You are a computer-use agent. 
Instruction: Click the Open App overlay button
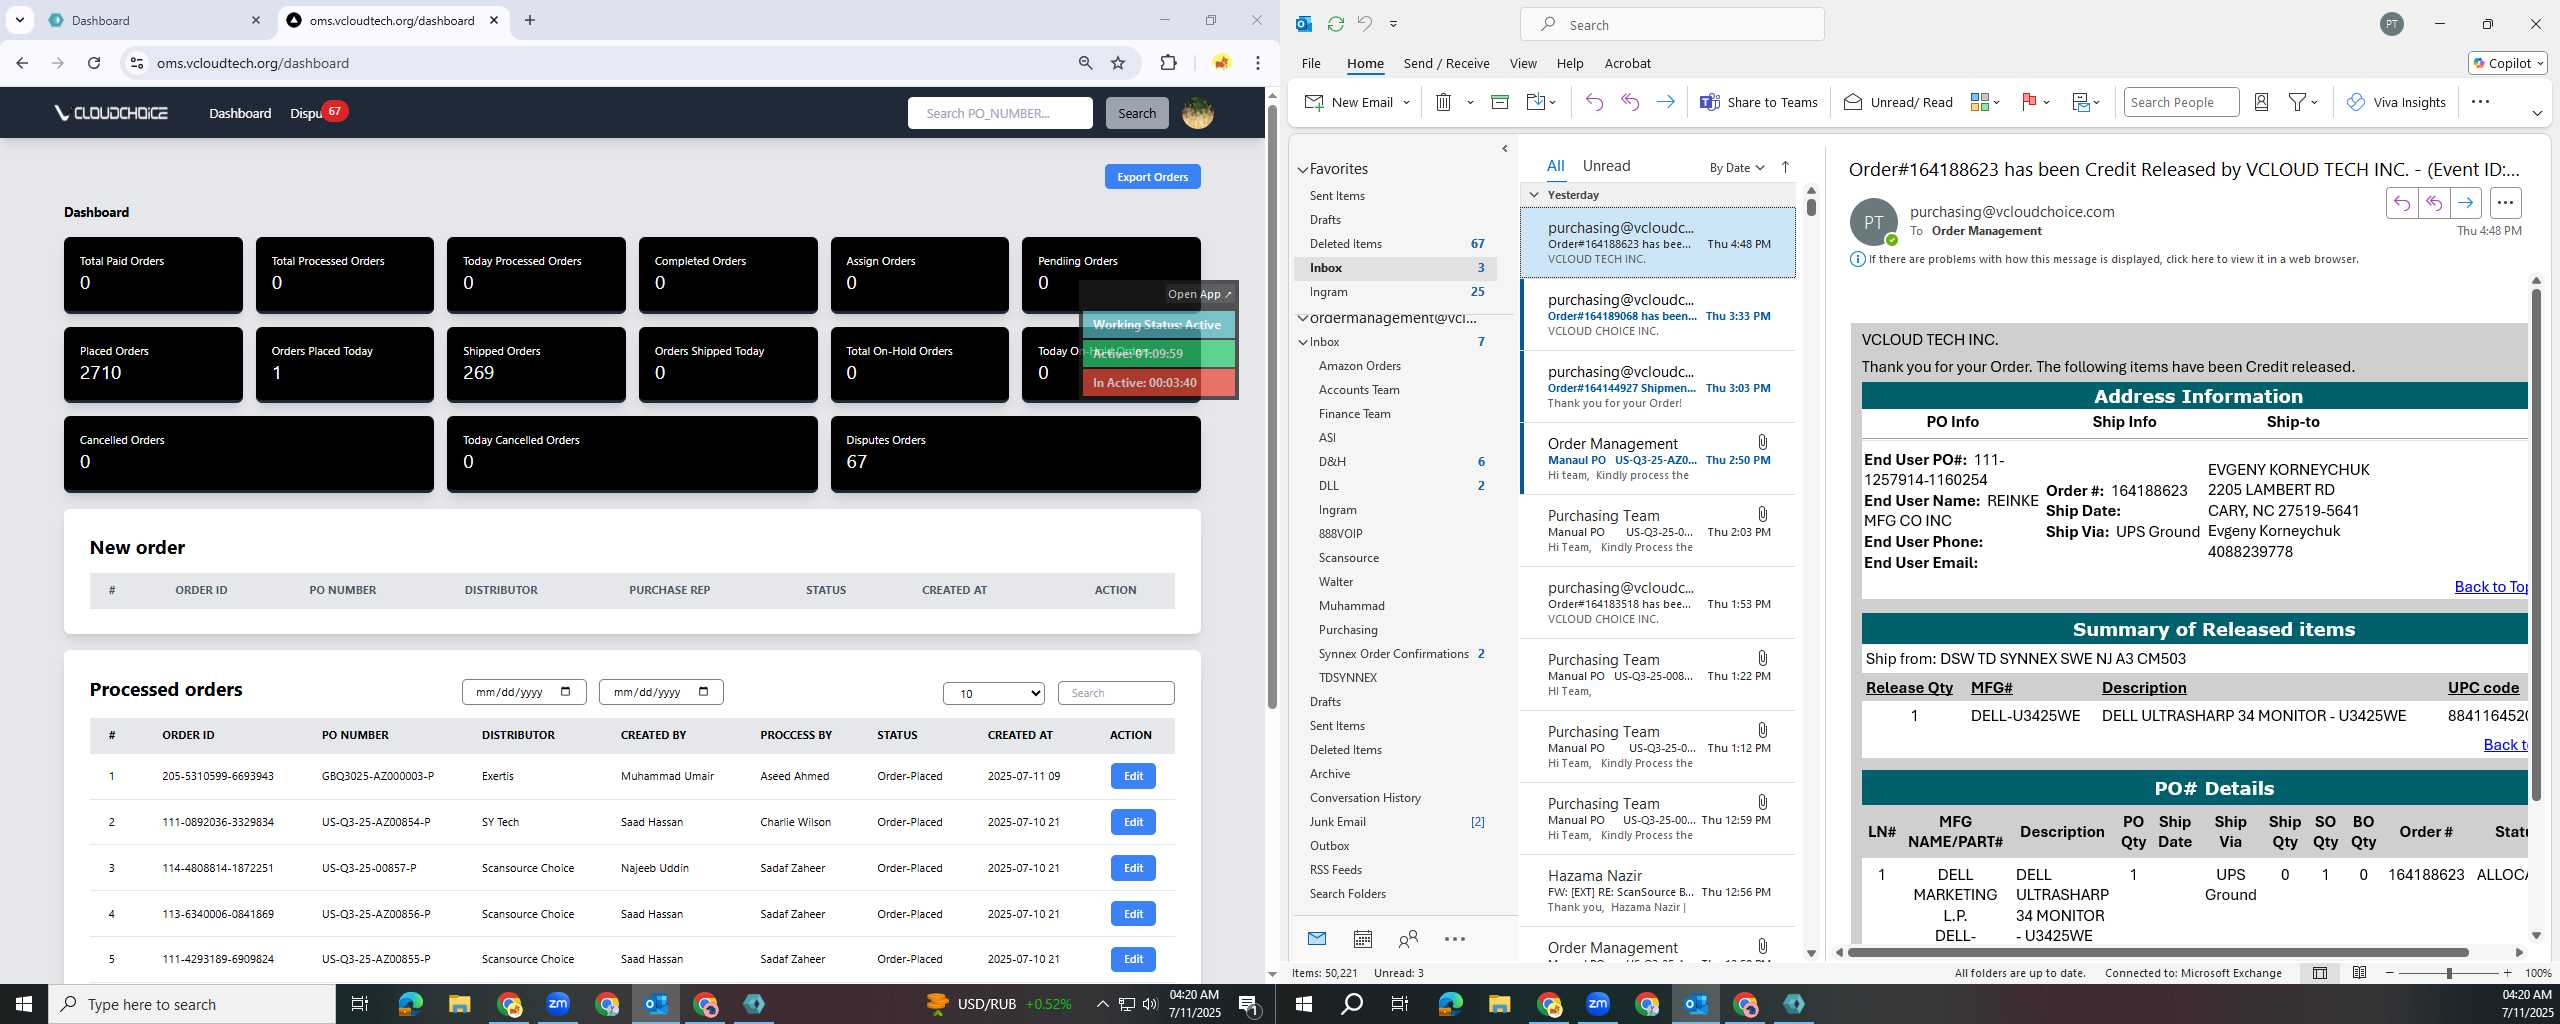[x=1200, y=294]
